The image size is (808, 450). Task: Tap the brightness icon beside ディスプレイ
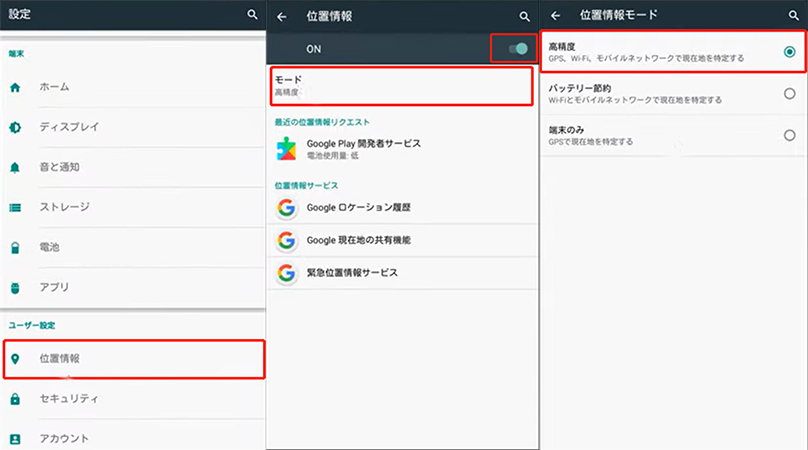pos(15,127)
